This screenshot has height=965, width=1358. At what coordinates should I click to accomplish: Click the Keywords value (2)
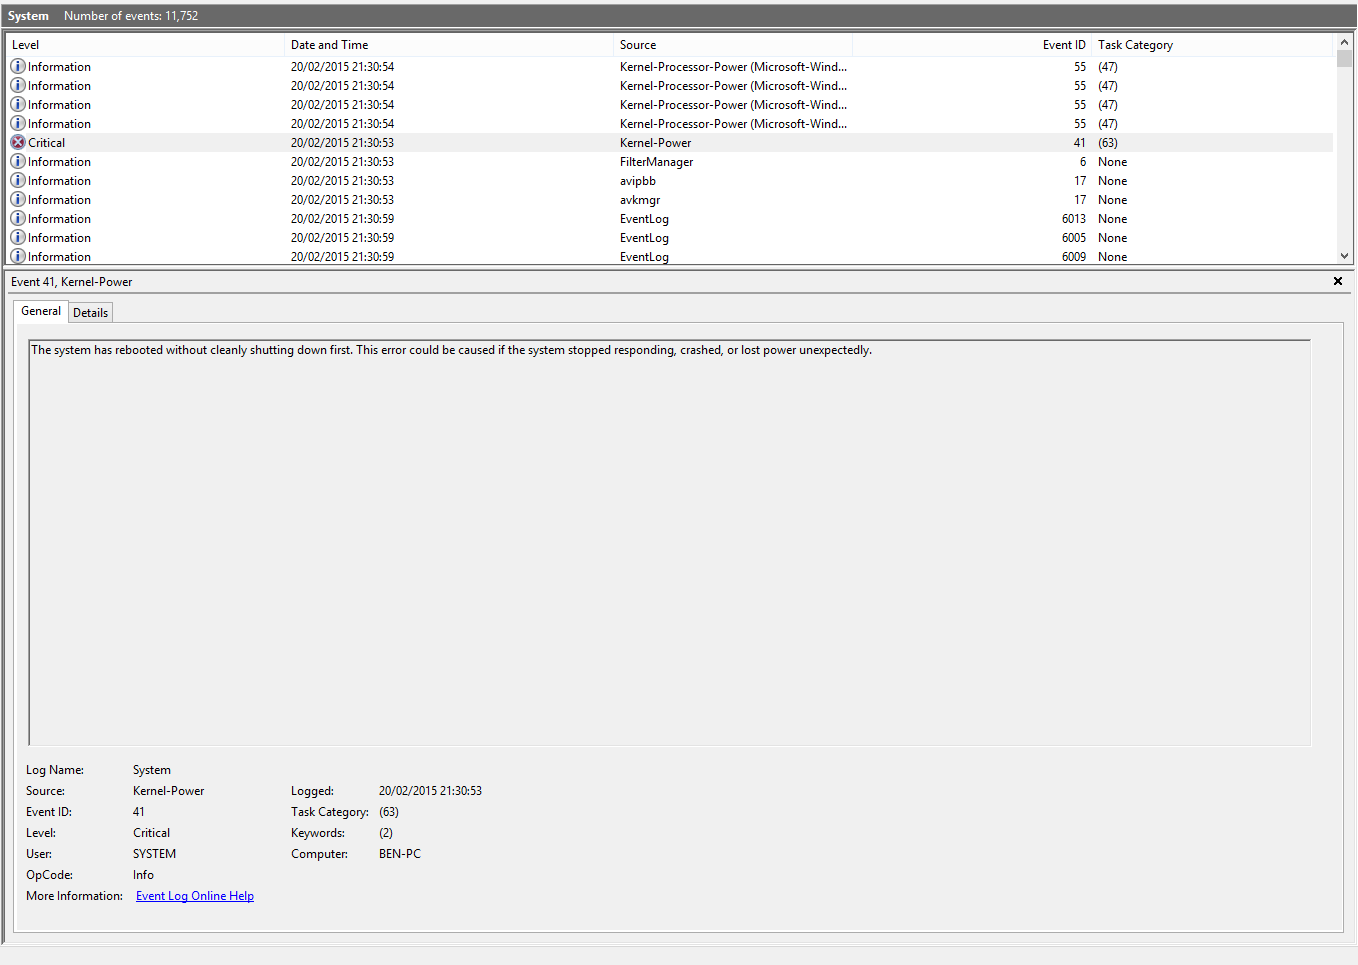(x=386, y=833)
